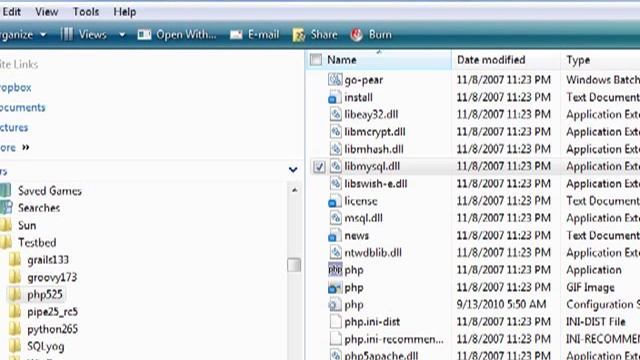Select the php GIF Image icon
This screenshot has height=360, width=640.
335,287
